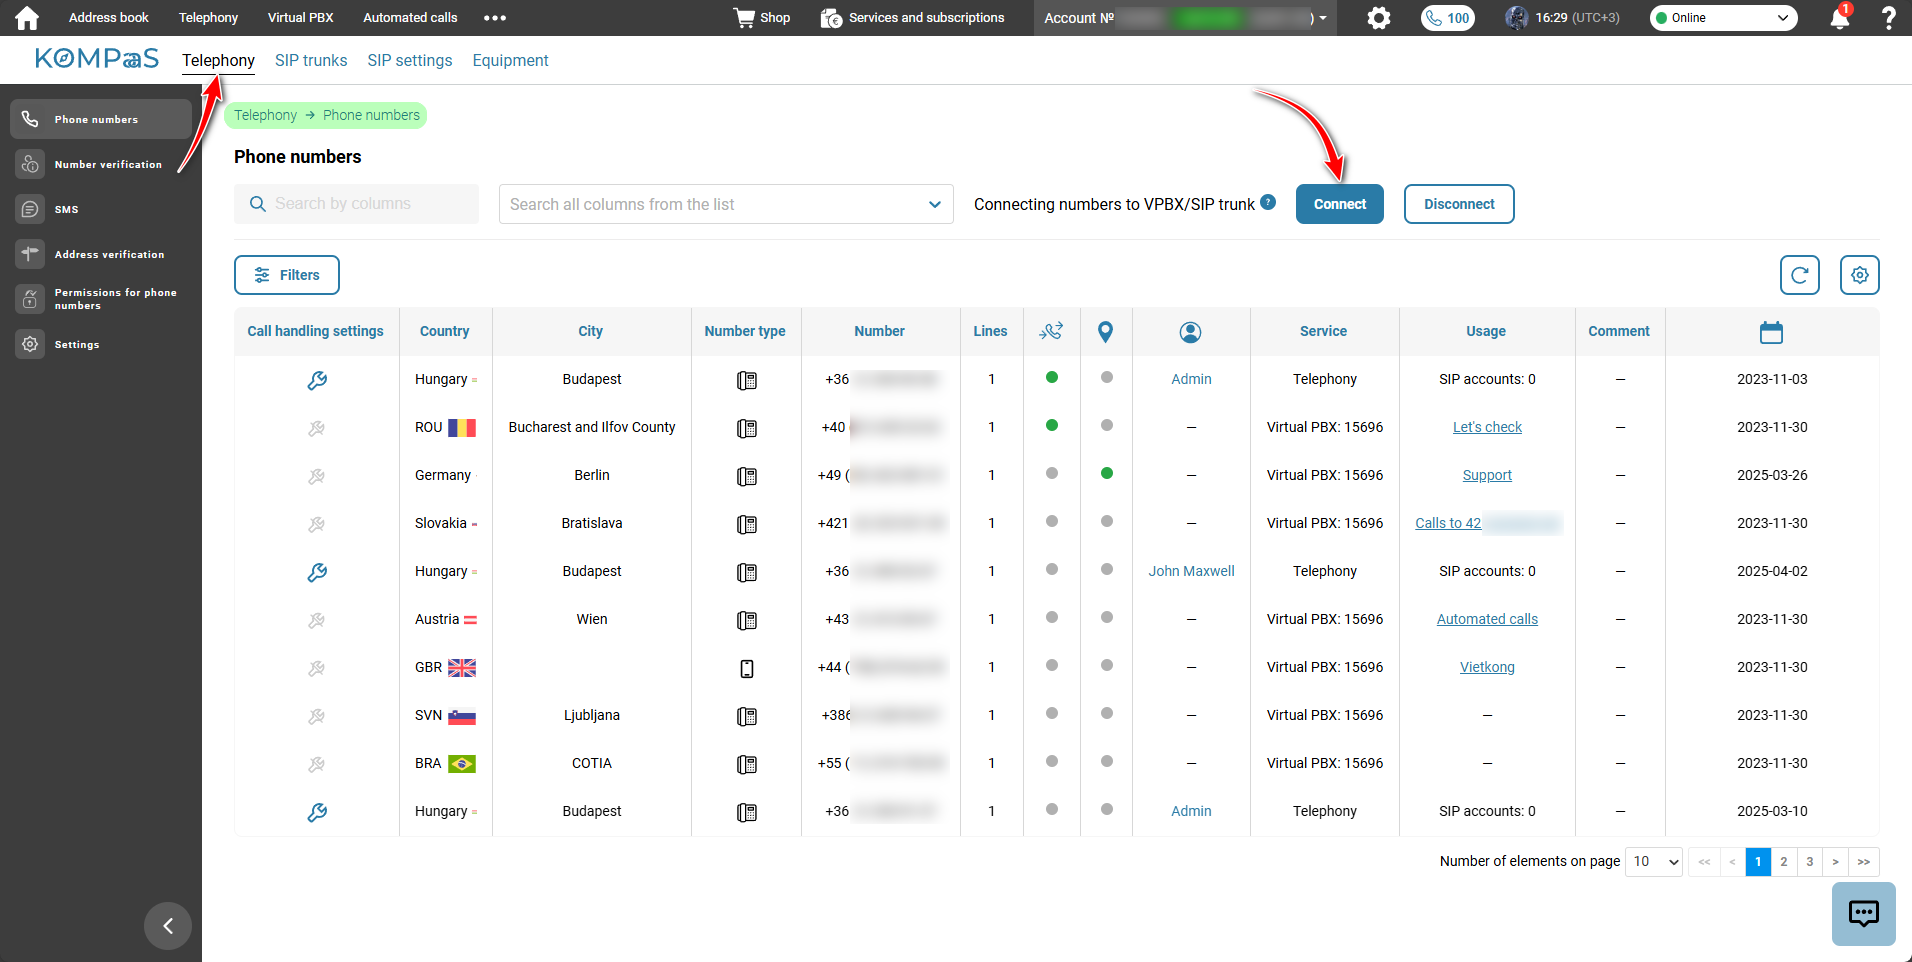This screenshot has height=962, width=1912.
Task: Sort by the calendar date column icon
Action: (1771, 332)
